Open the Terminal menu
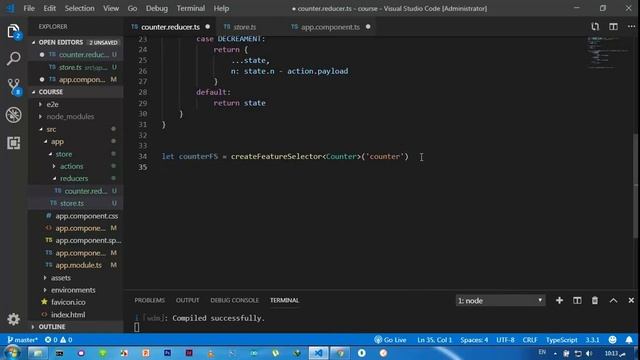Screen dimensions: 640x360 pyautogui.click(x=191, y=8)
